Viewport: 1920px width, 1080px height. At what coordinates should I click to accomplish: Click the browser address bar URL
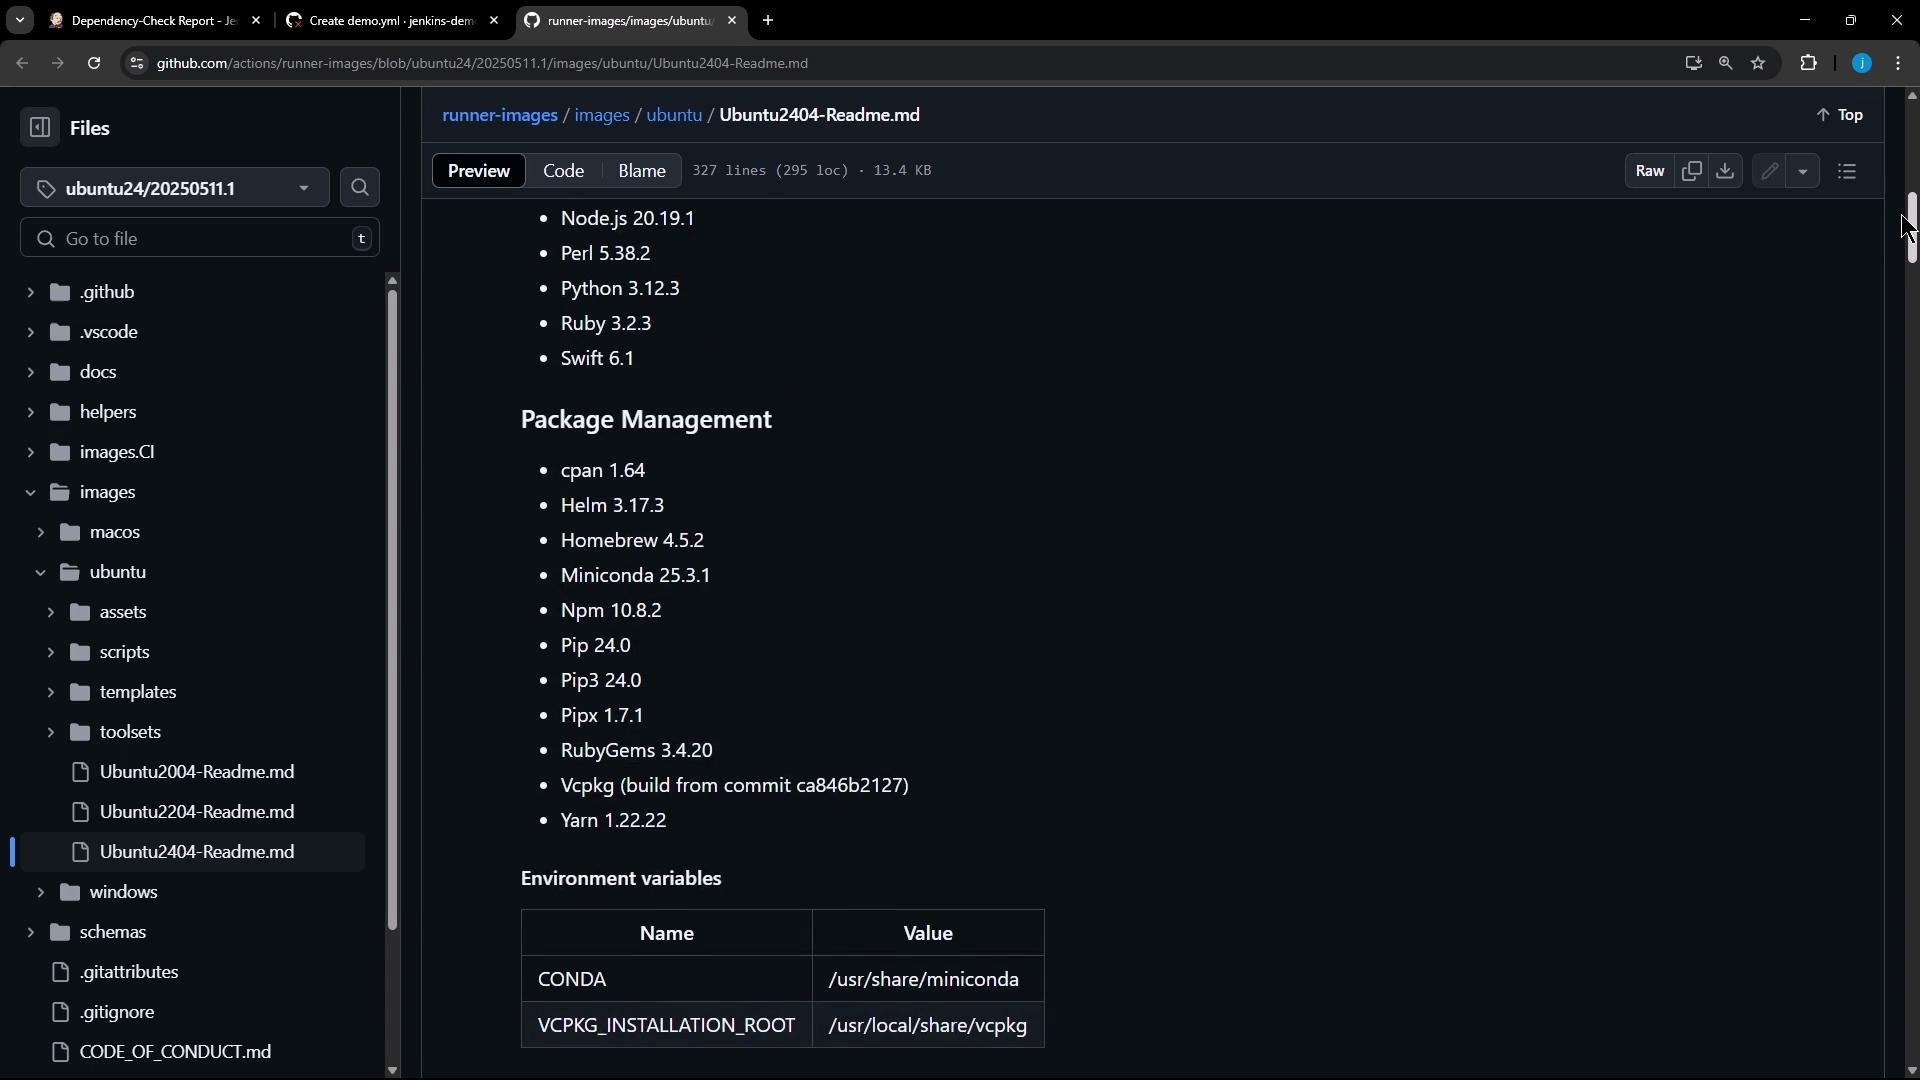(482, 63)
